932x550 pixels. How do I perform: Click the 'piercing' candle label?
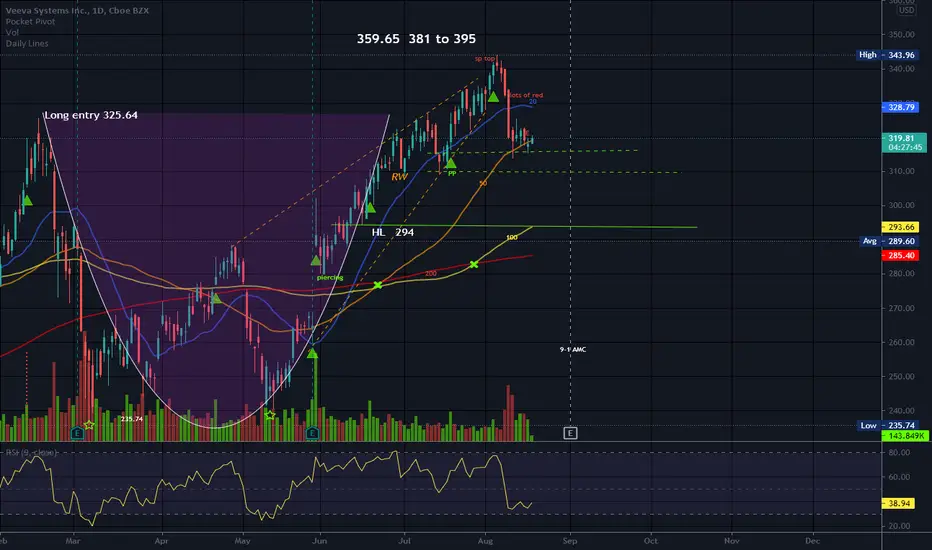tap(330, 278)
